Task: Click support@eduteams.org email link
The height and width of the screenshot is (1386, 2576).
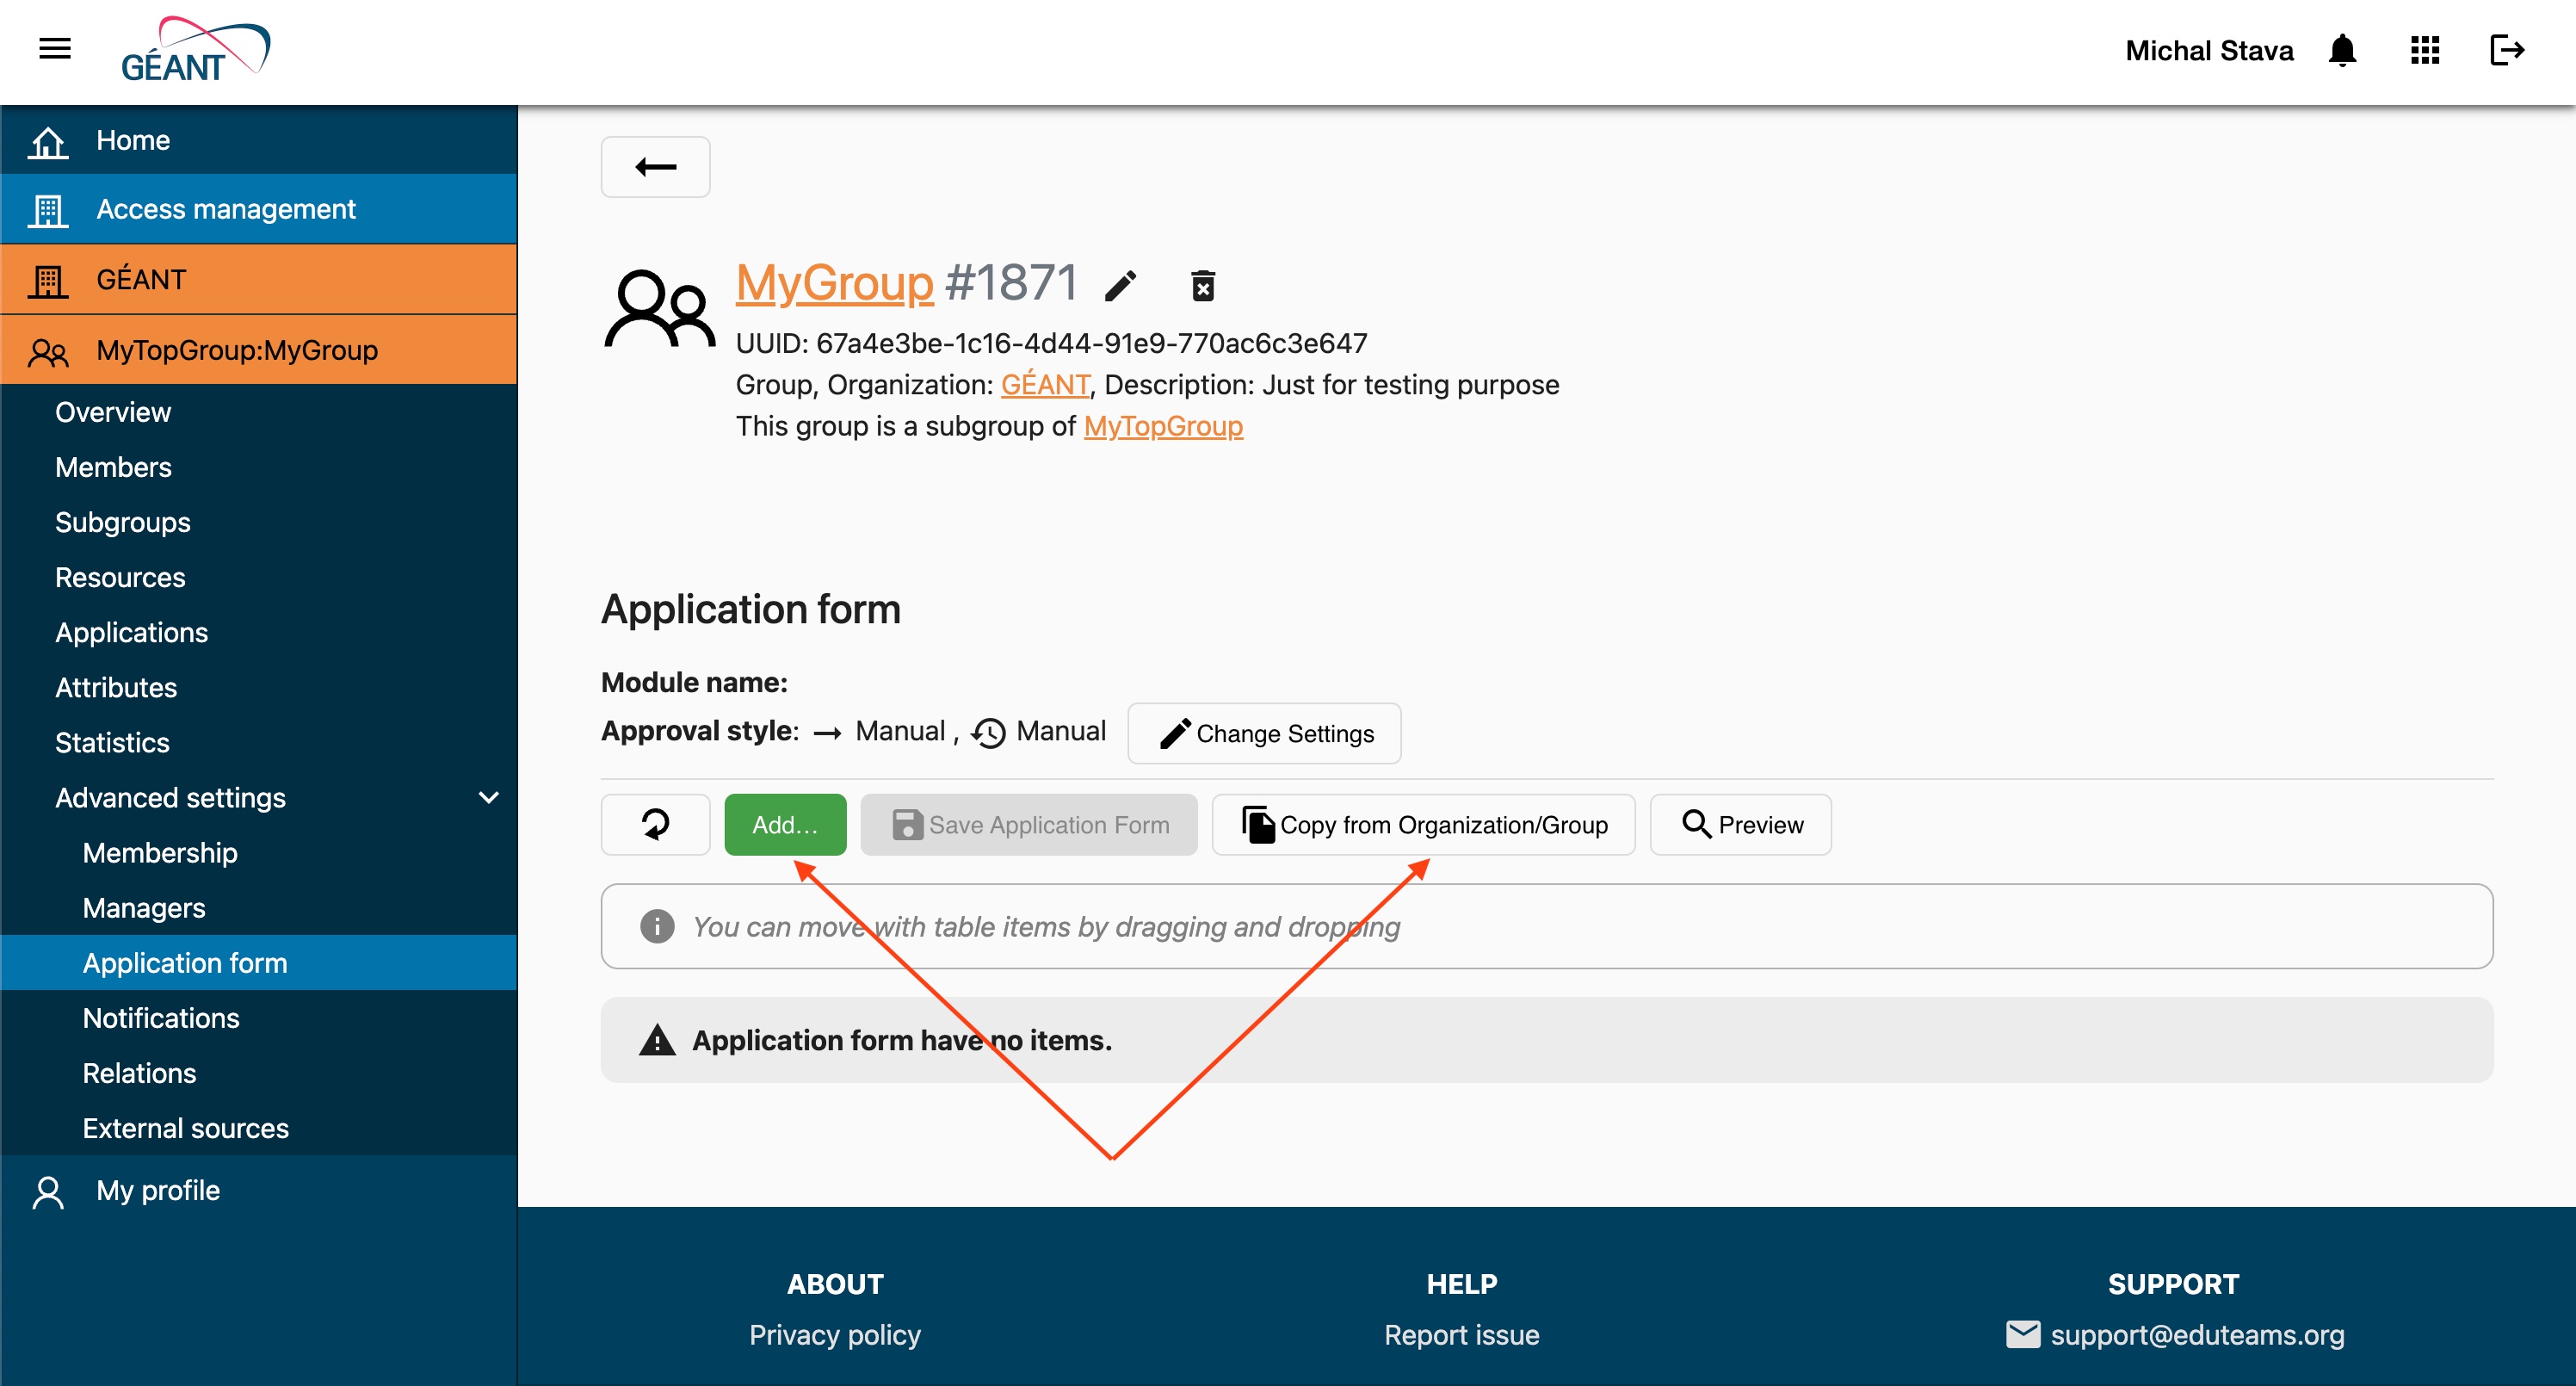Action: pos(2197,1334)
